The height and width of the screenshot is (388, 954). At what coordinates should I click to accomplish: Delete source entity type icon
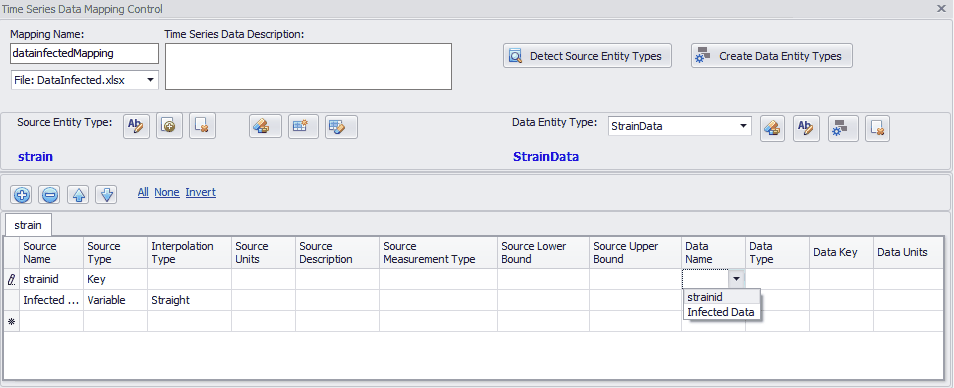click(x=202, y=126)
